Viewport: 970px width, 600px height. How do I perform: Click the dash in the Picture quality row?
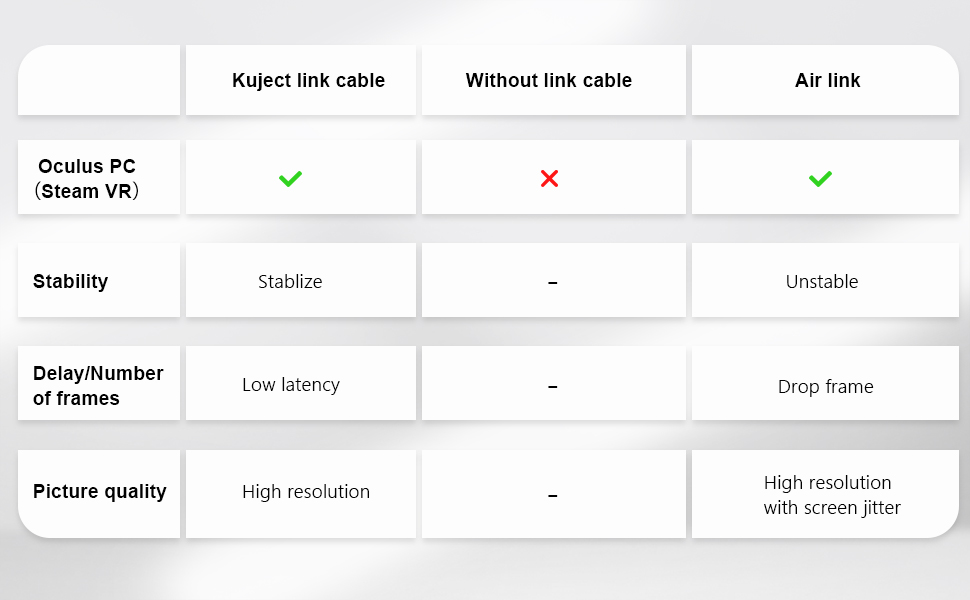tap(552, 495)
